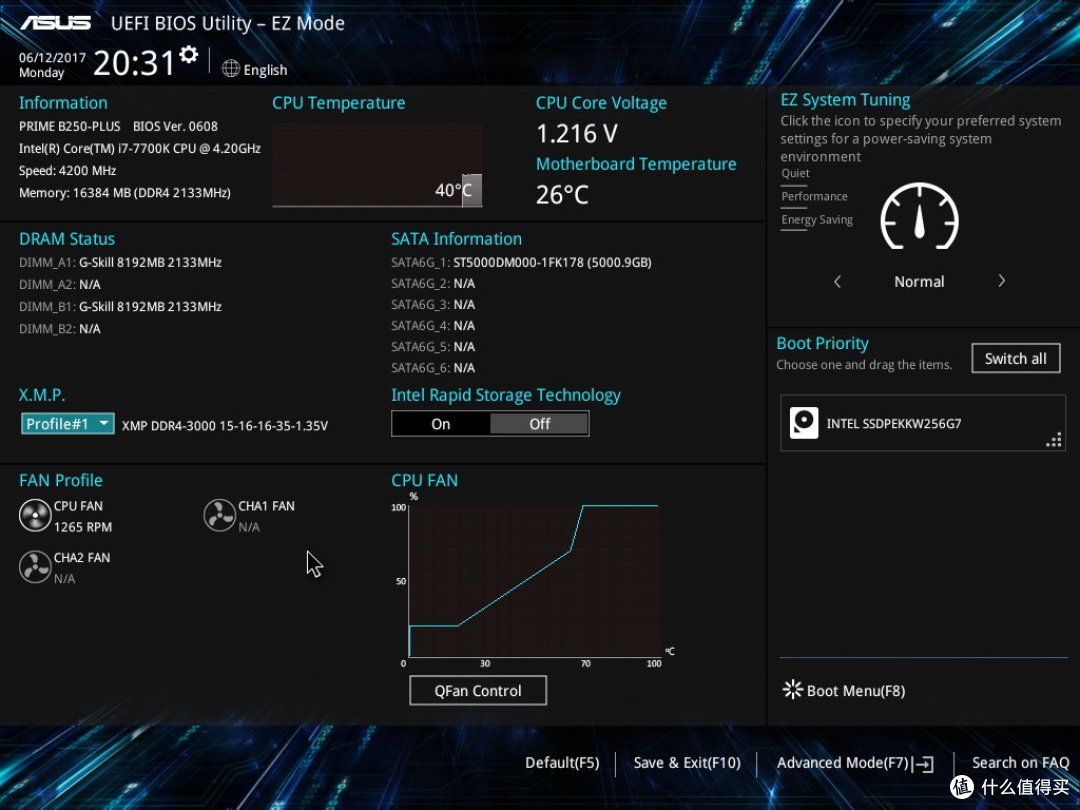Switch to Advanced Mode(F7)

[x=855, y=763]
